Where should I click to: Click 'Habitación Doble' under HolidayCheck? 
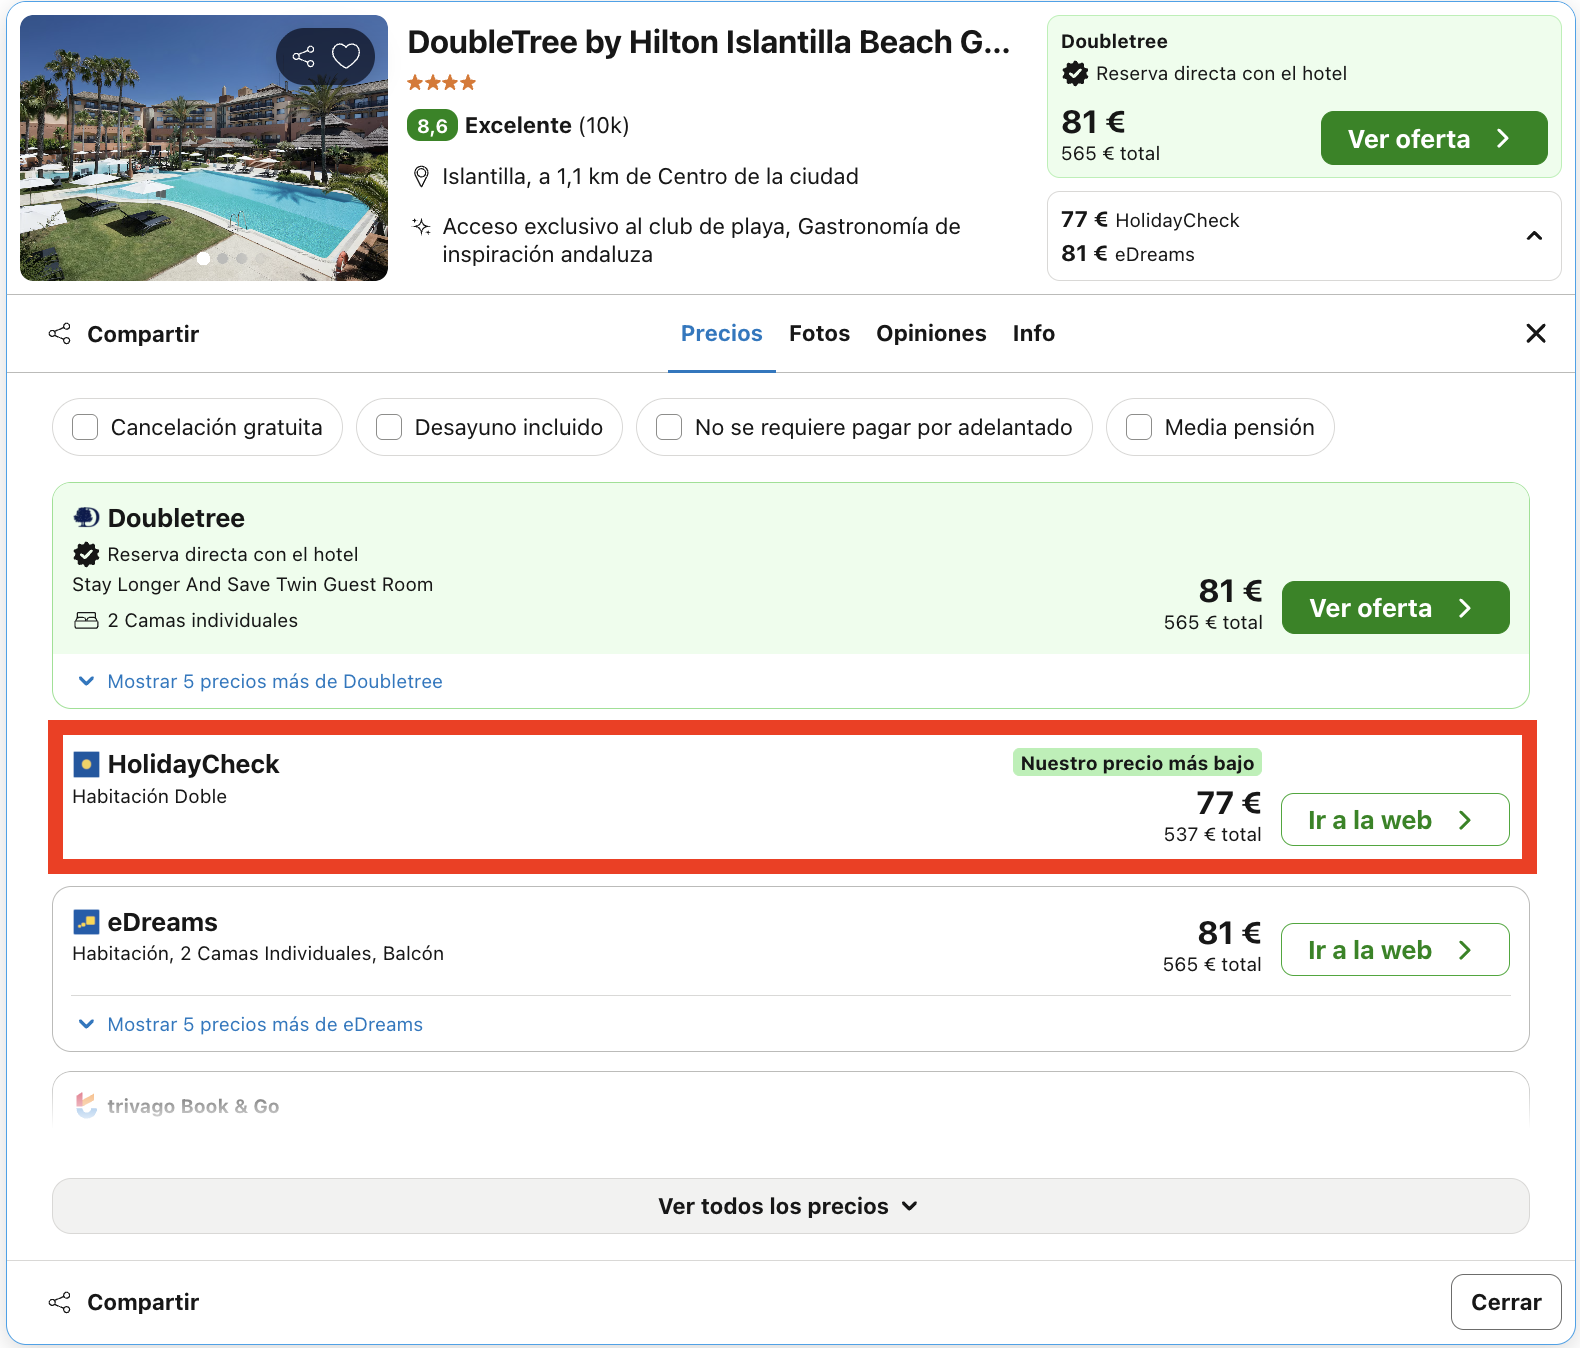(149, 796)
